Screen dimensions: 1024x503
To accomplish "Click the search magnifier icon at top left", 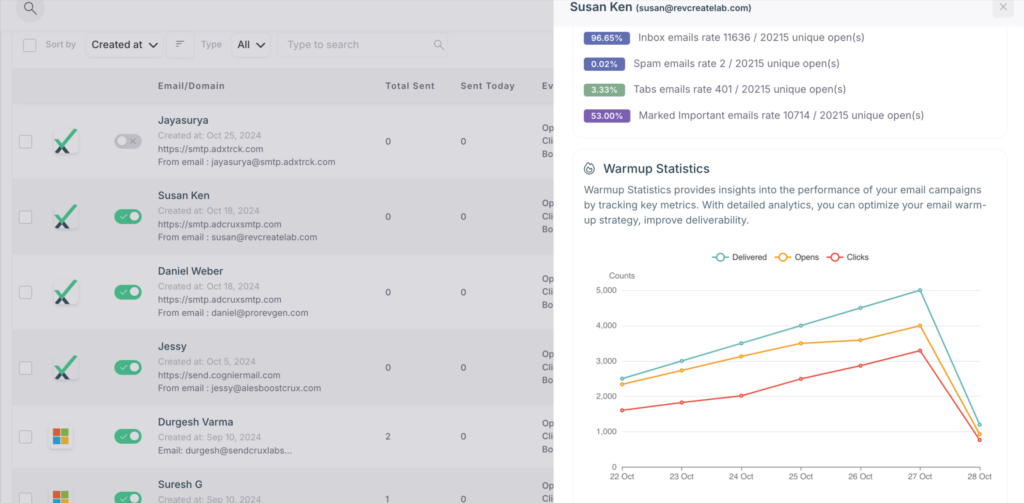I will pos(31,9).
